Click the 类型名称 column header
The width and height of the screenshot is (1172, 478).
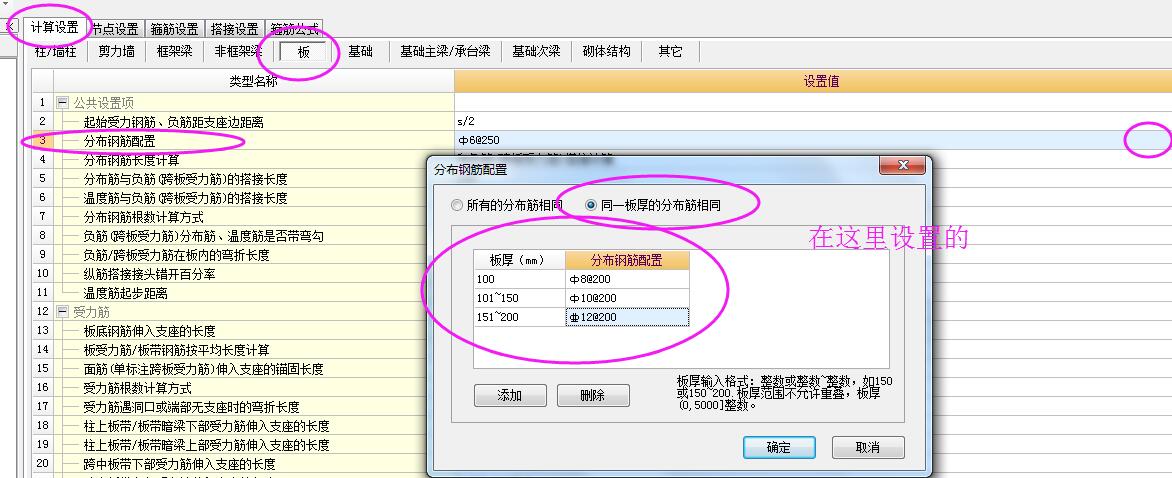click(253, 81)
